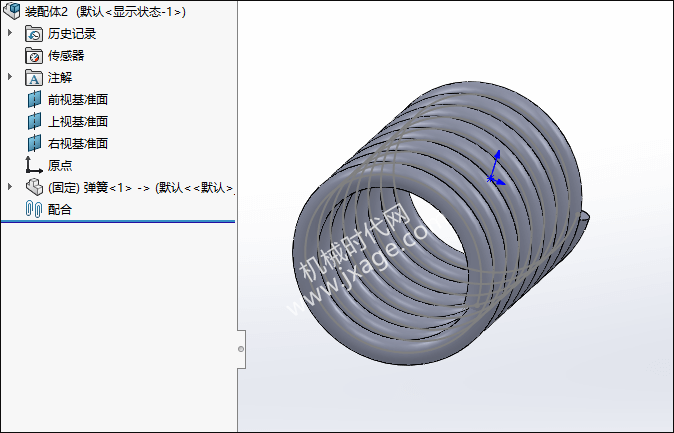Screen dimensions: 674x433
Task: Click the 传感器 folder icon
Action: coord(34,55)
